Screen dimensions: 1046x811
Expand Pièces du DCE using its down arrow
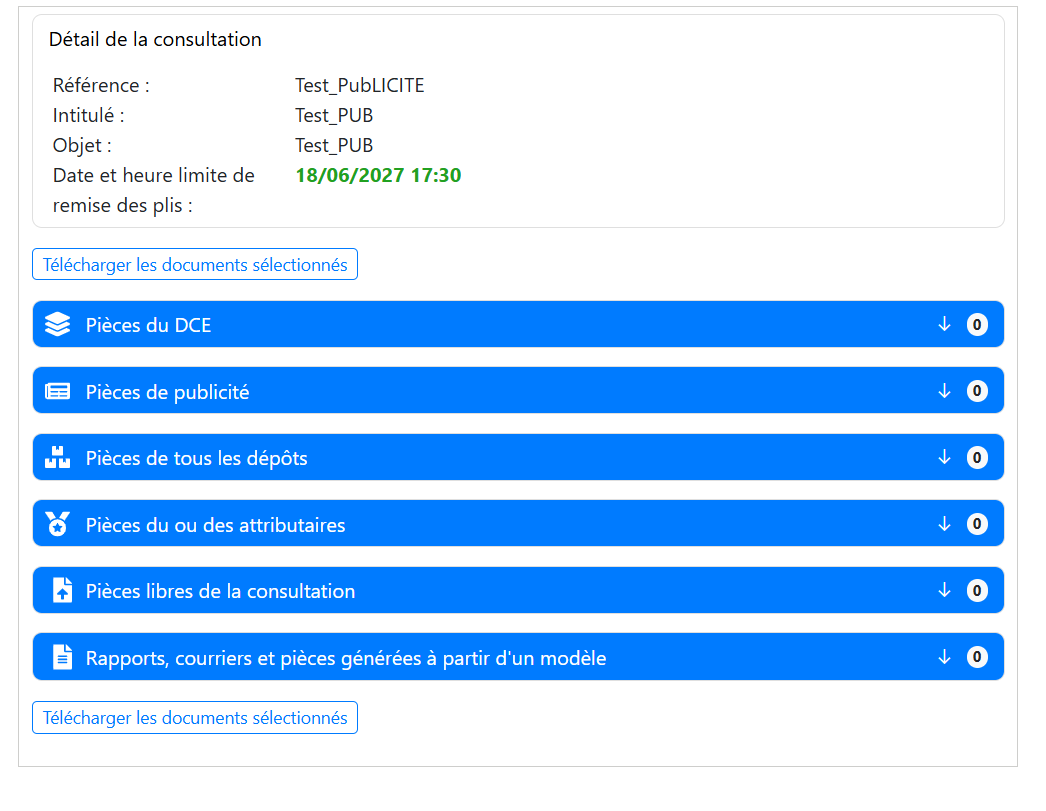(944, 325)
